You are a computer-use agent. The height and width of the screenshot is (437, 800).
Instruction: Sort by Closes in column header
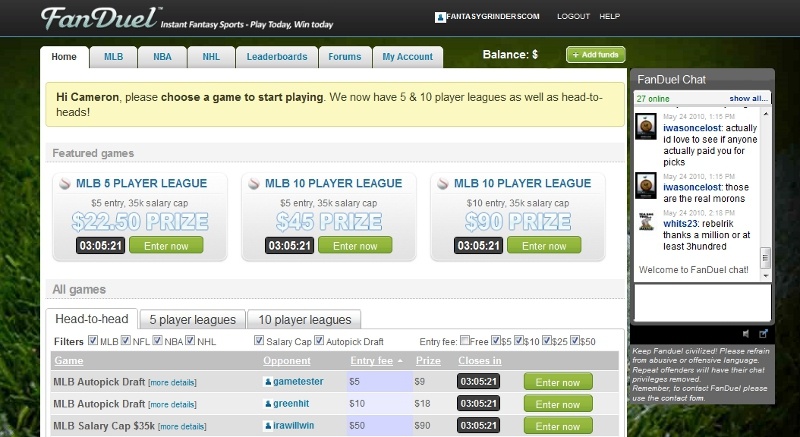(480, 361)
